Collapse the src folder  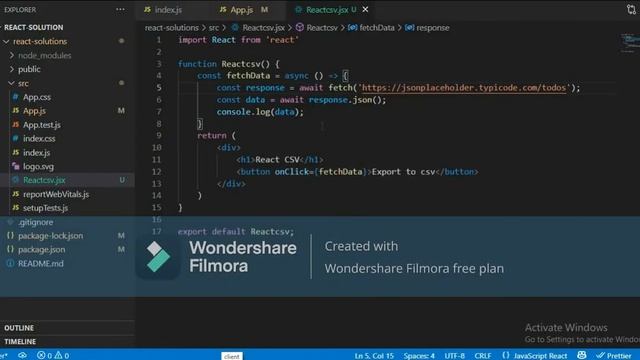[x=23, y=83]
